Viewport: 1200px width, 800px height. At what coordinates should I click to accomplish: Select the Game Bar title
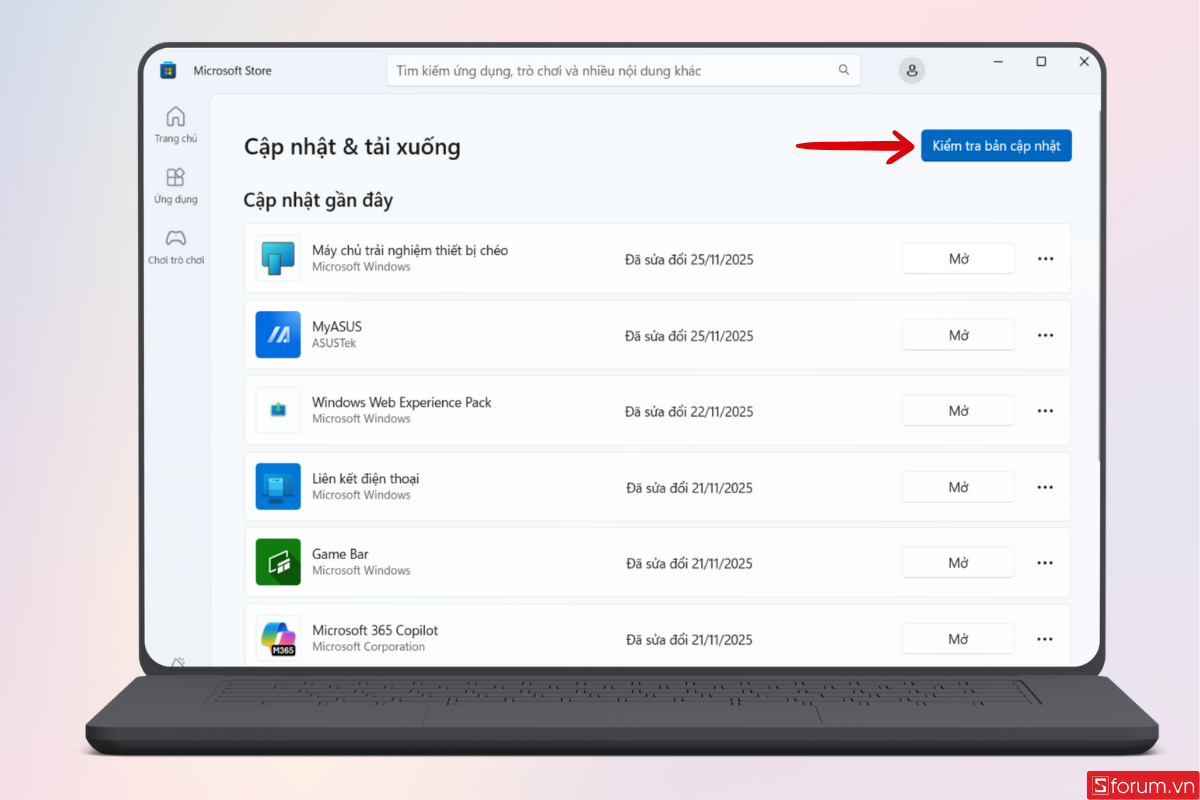pyautogui.click(x=340, y=554)
